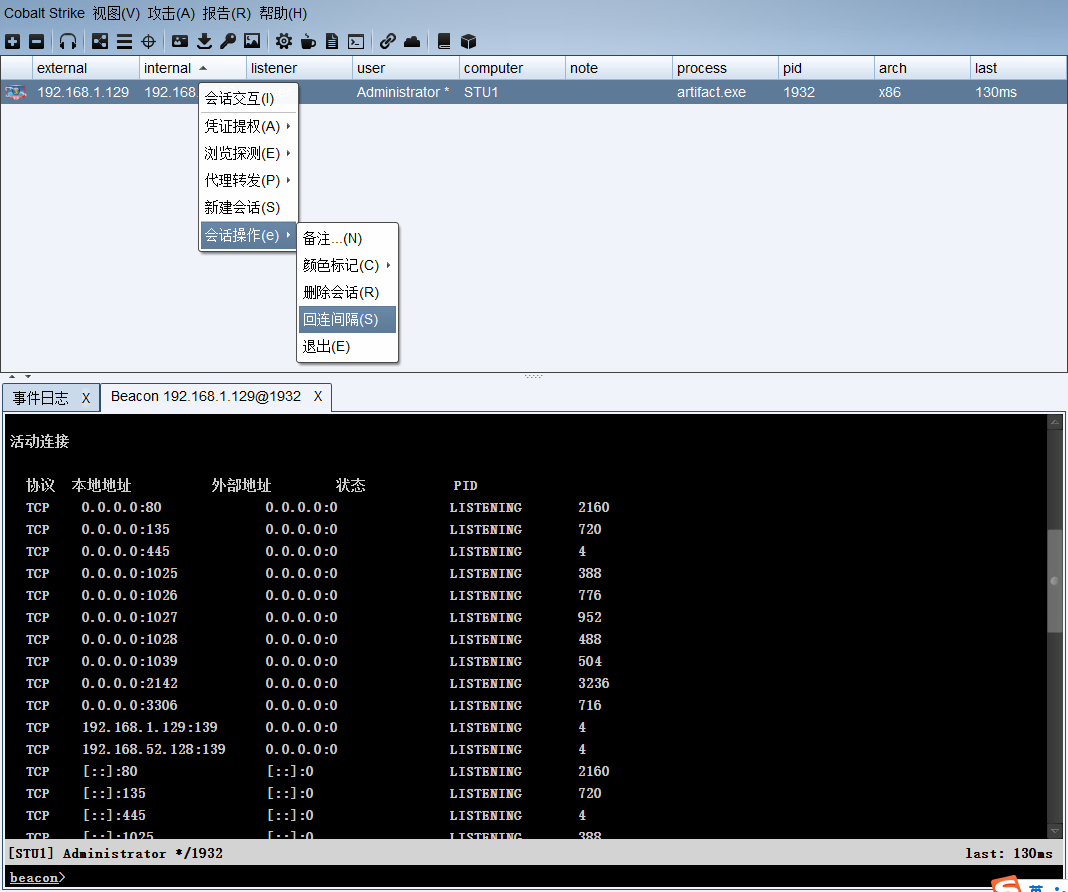
Task: Select 删除会话(R) in the submenu
Action: coord(347,293)
